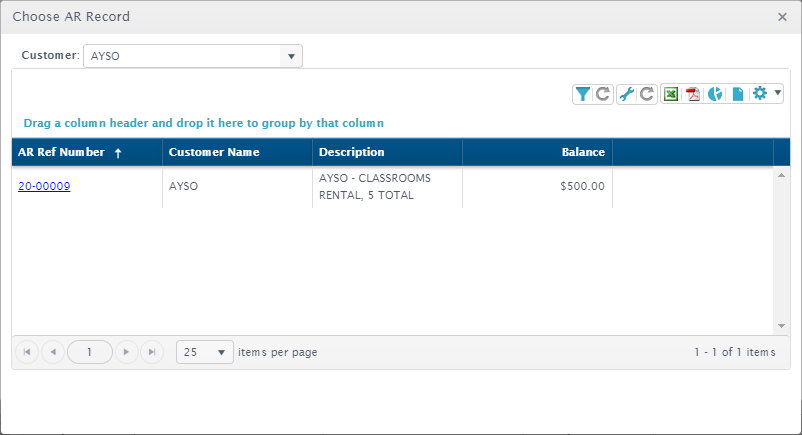Open the pie chart view icon

point(715,94)
